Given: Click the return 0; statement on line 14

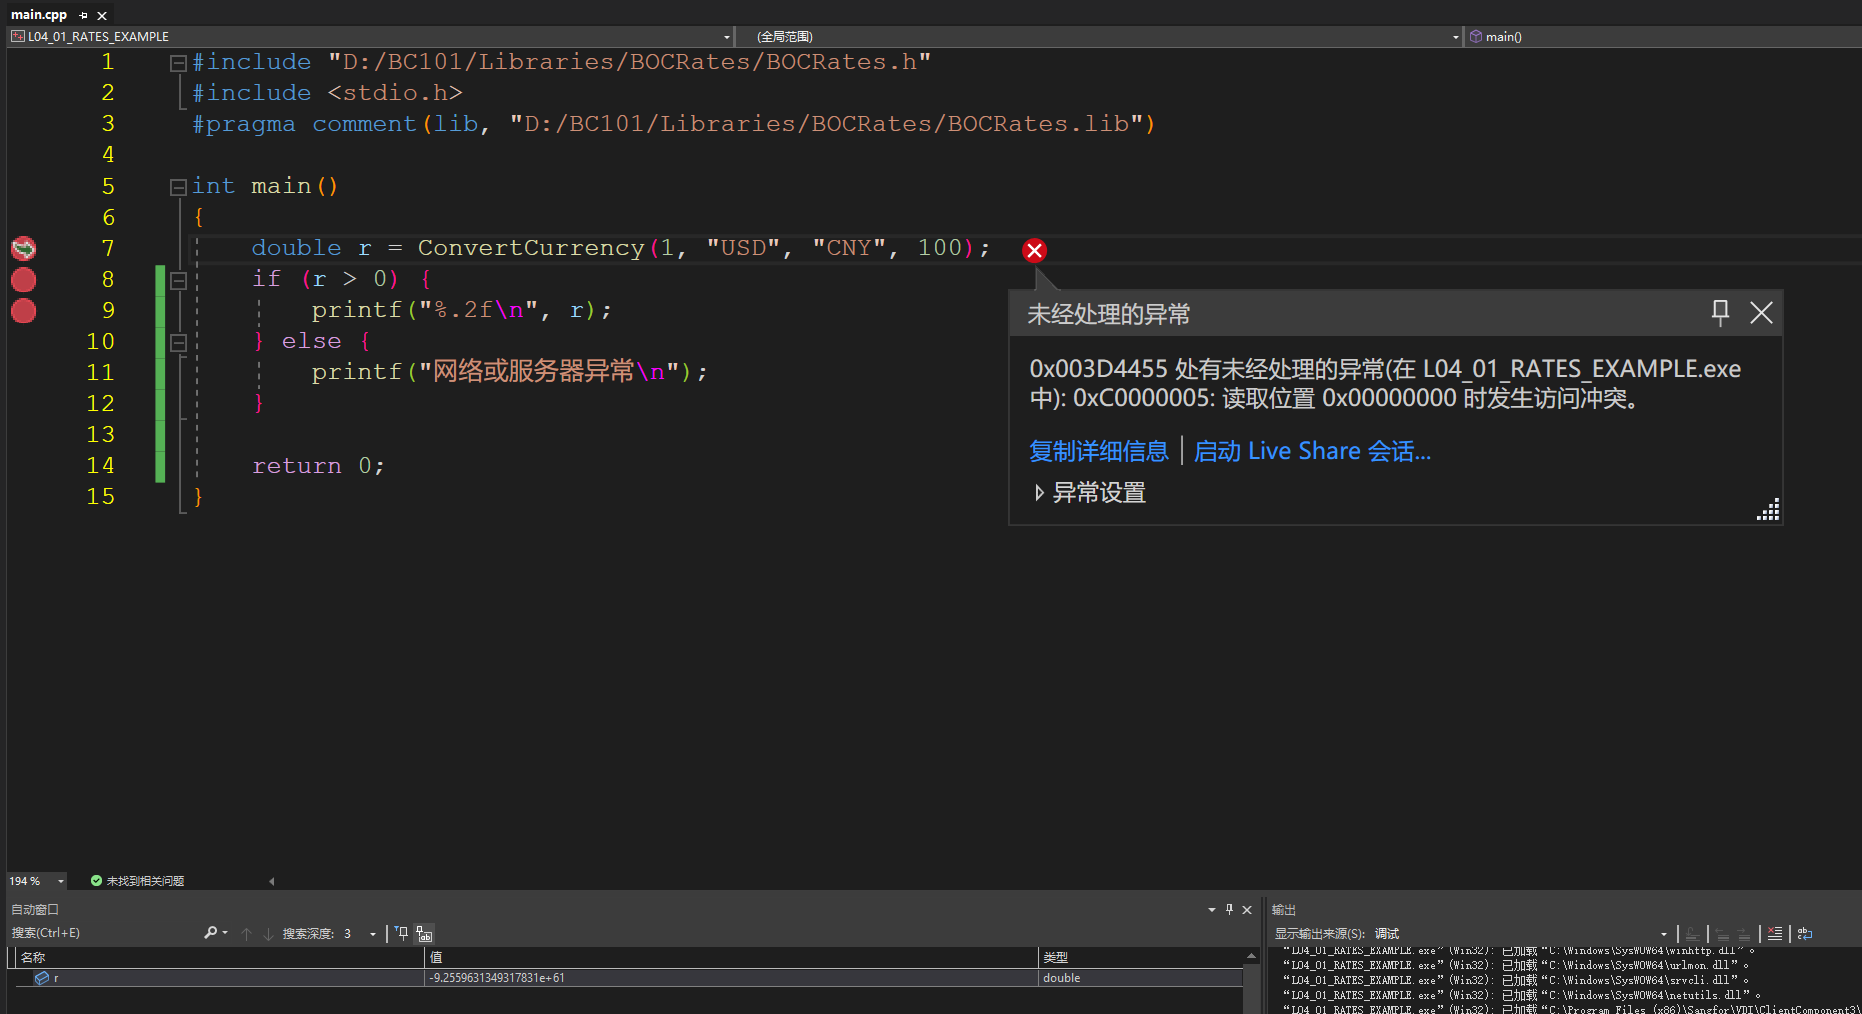Looking at the screenshot, I should click(x=318, y=466).
